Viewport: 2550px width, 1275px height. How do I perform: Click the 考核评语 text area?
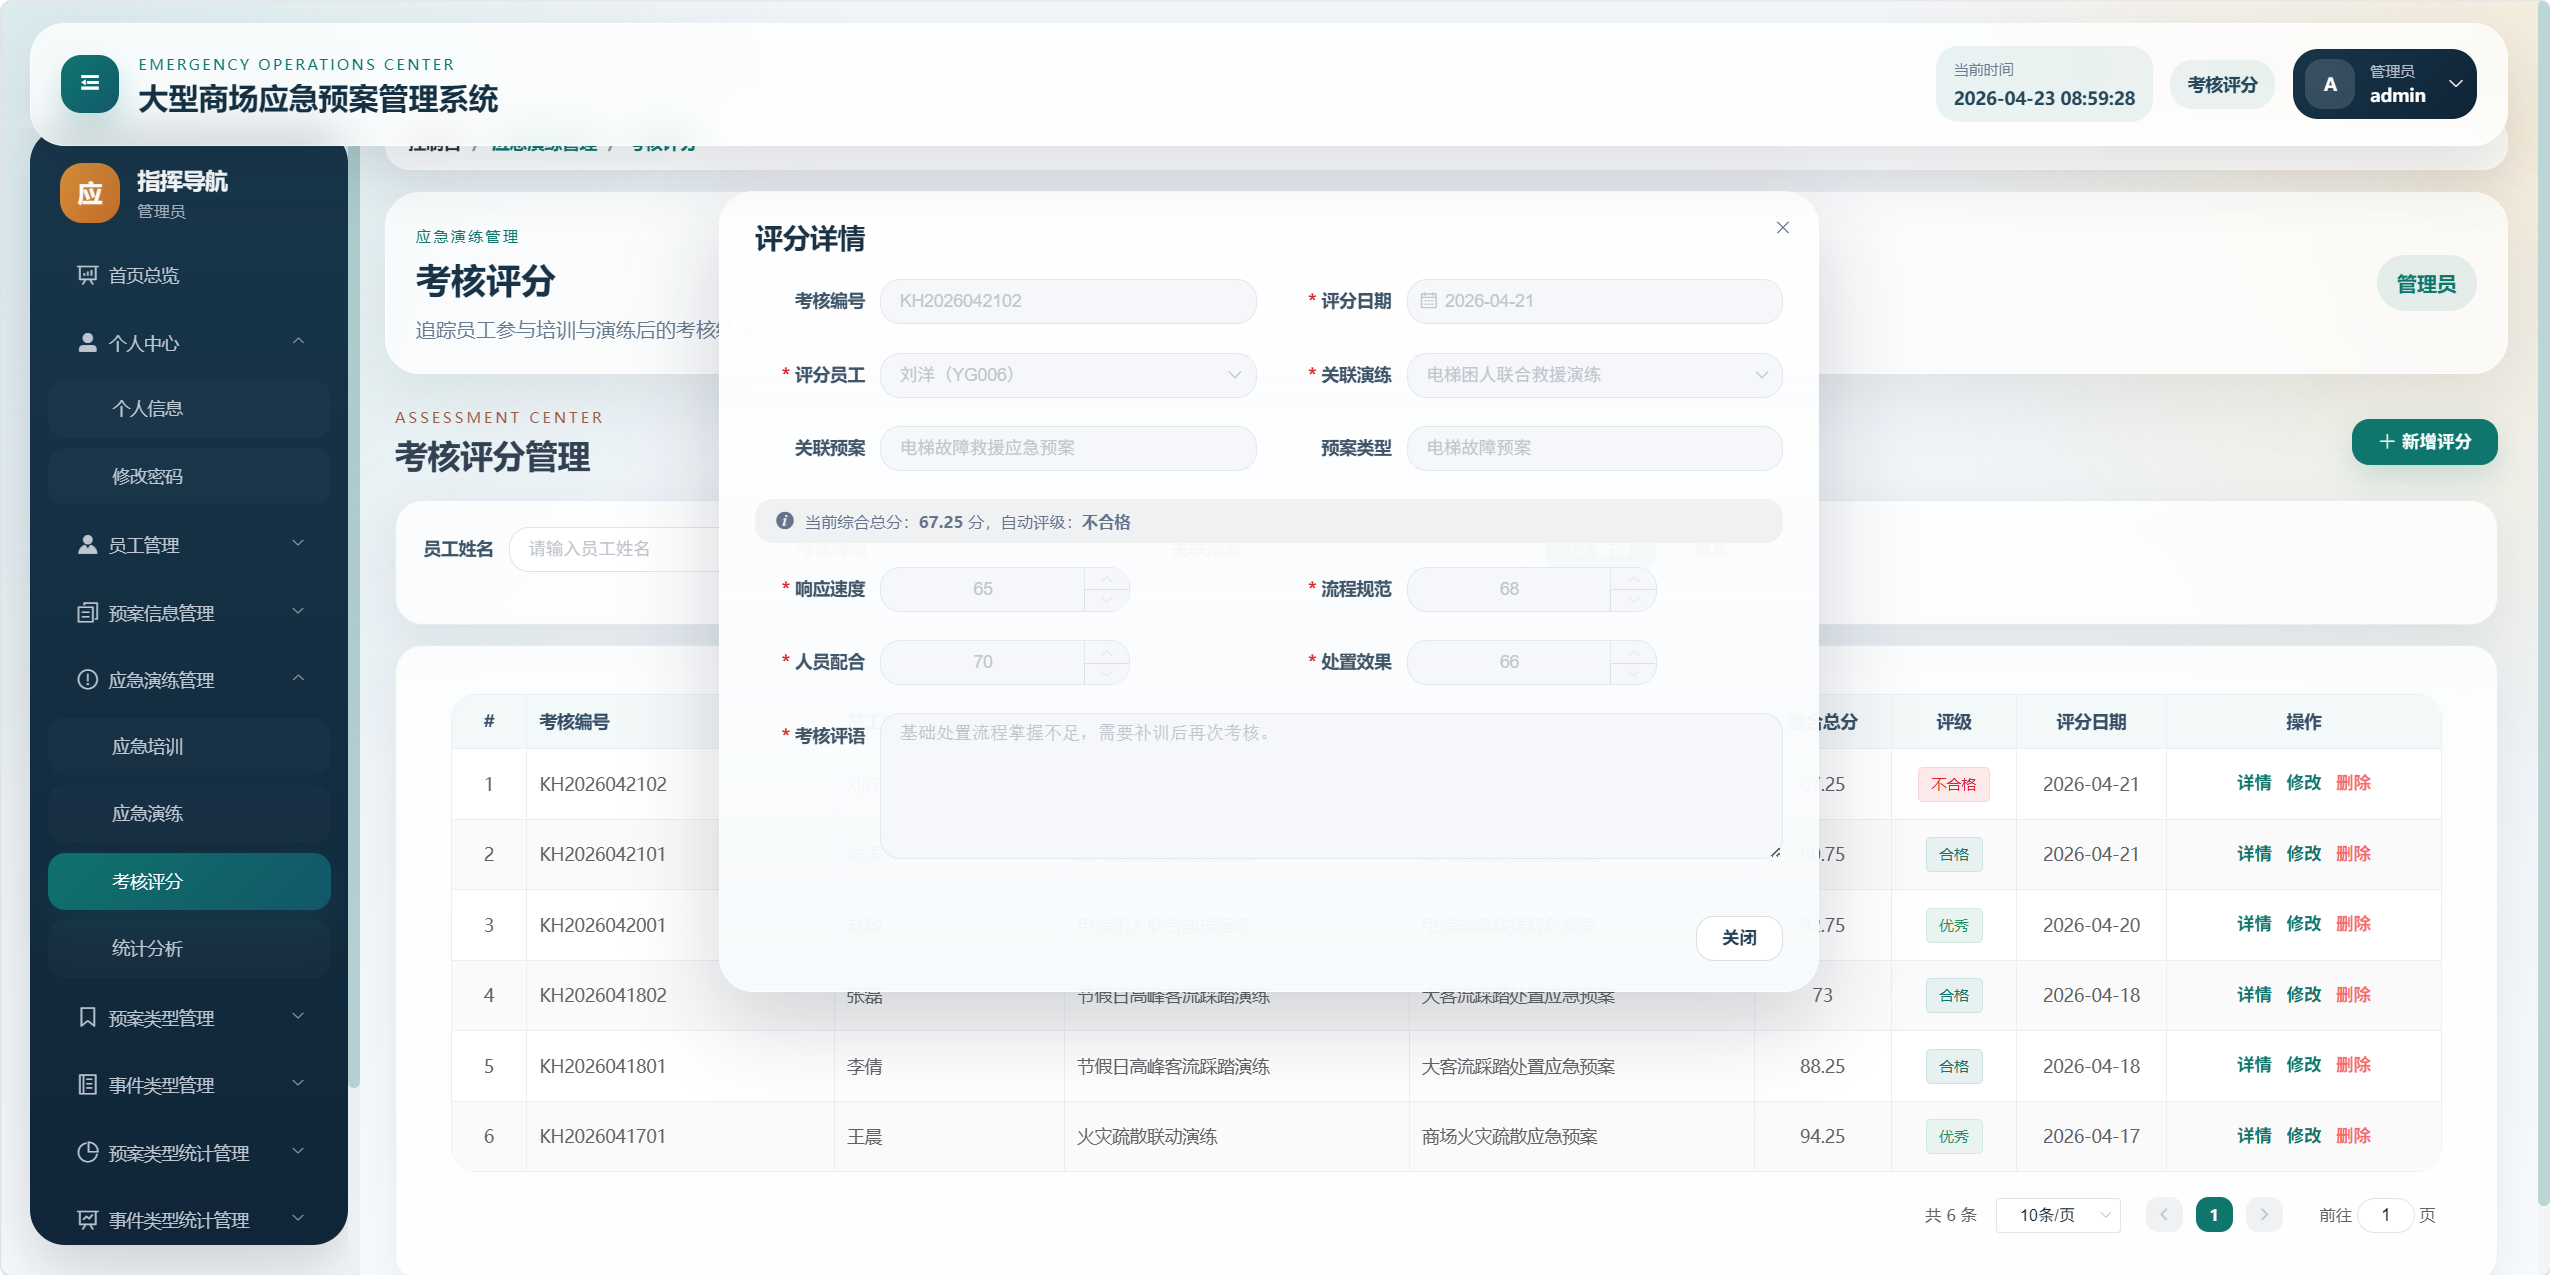click(1330, 786)
